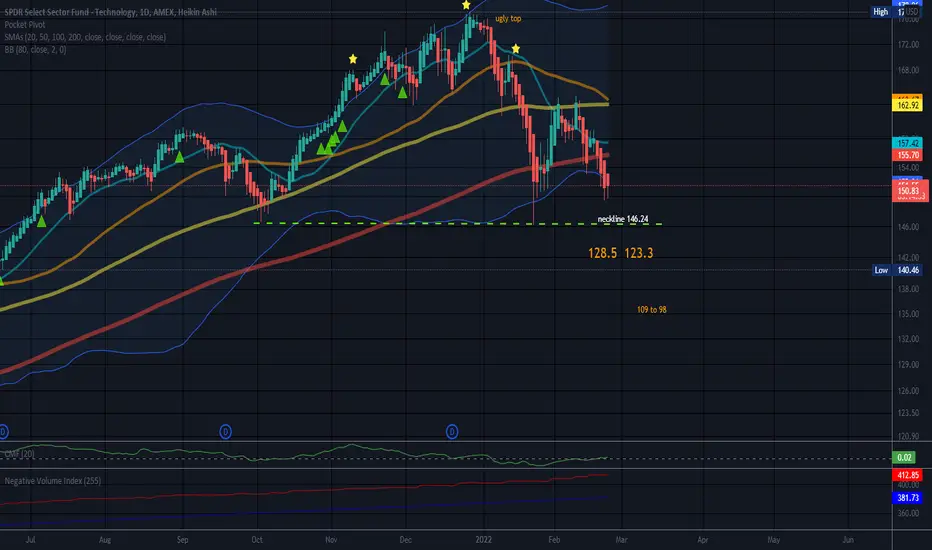932x550 pixels.
Task: Click the 2022 label on time axis
Action: (x=484, y=540)
